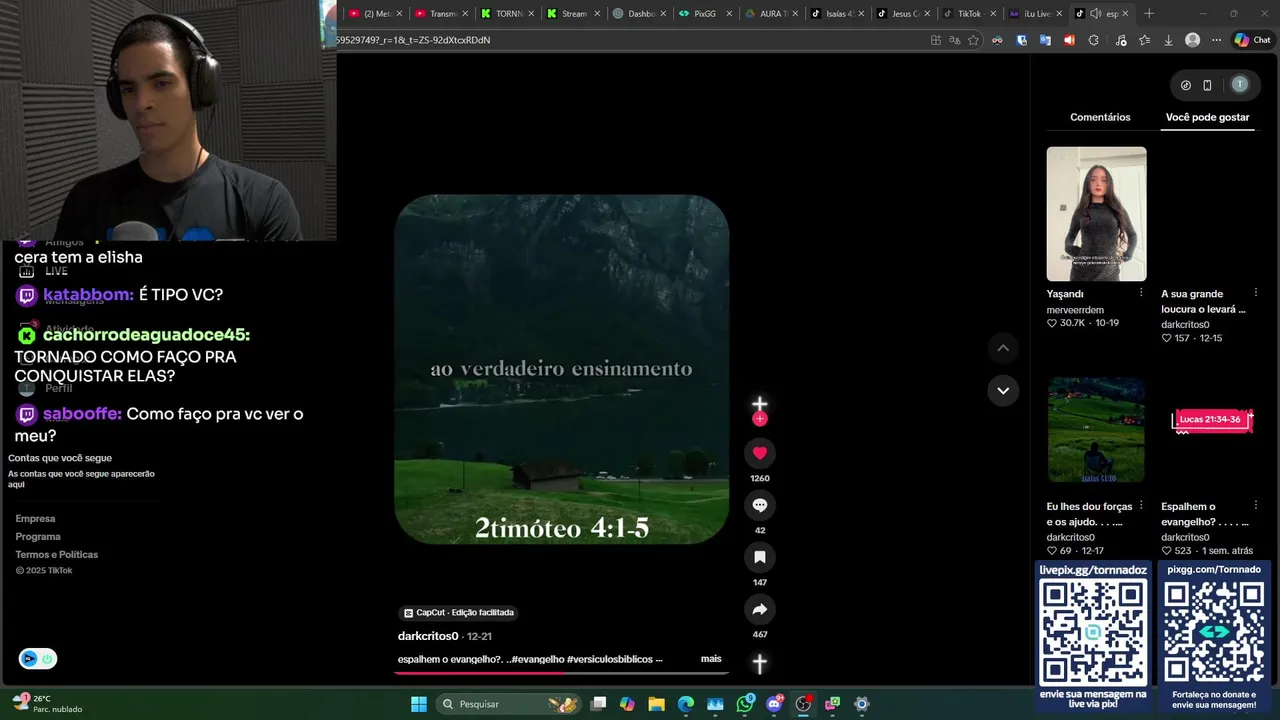1280x720 pixels.
Task: Open the profile avatar in top right
Action: point(1240,85)
